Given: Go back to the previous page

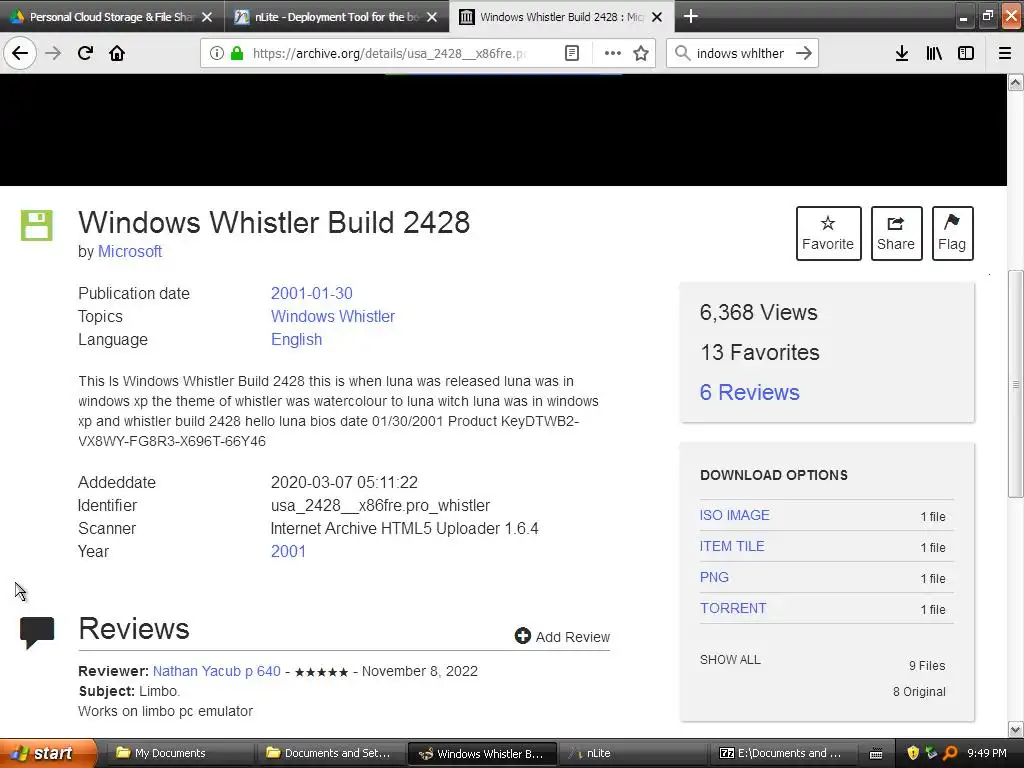Looking at the screenshot, I should (x=20, y=53).
